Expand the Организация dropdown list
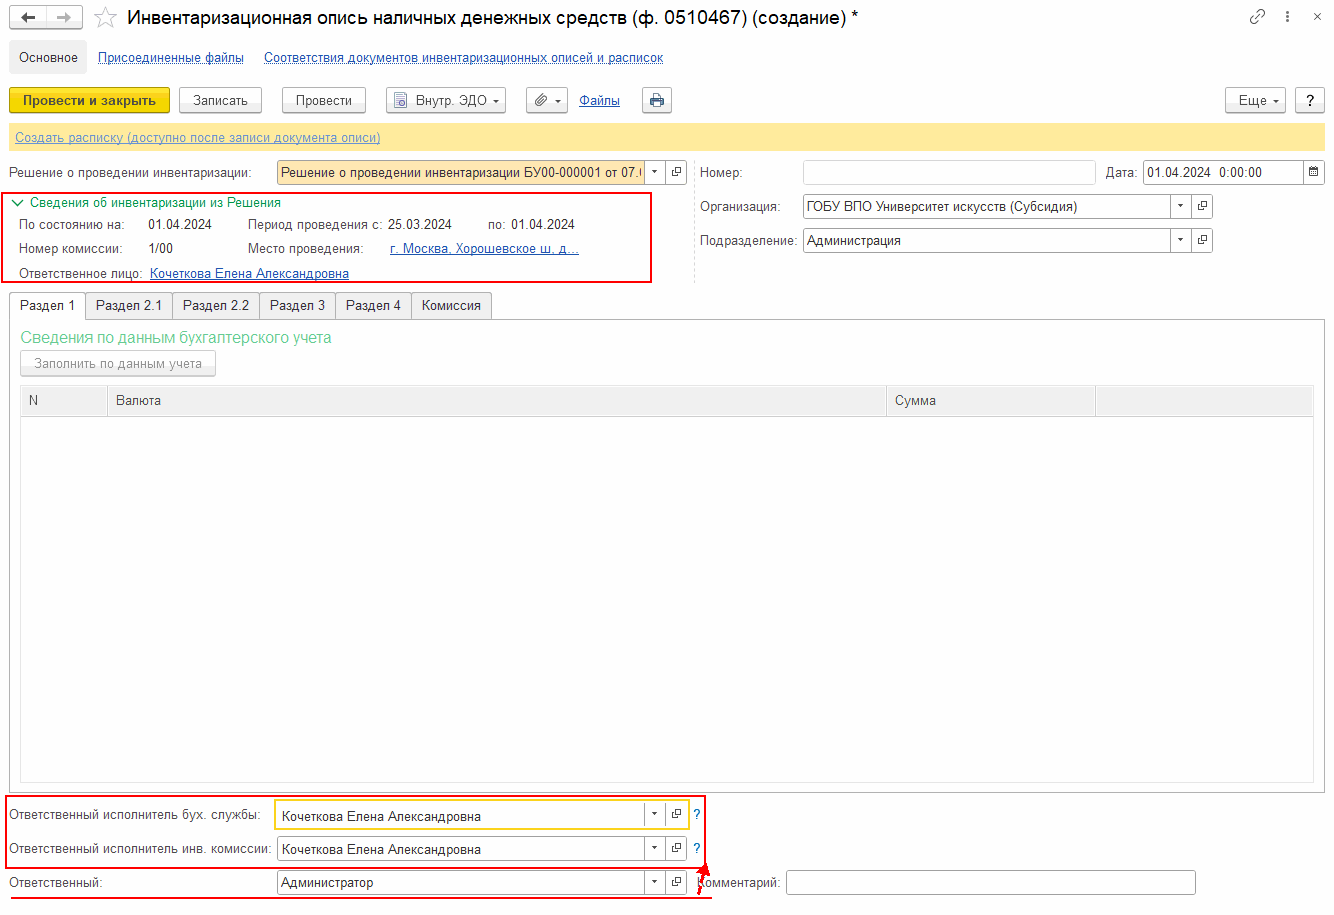 (1181, 206)
